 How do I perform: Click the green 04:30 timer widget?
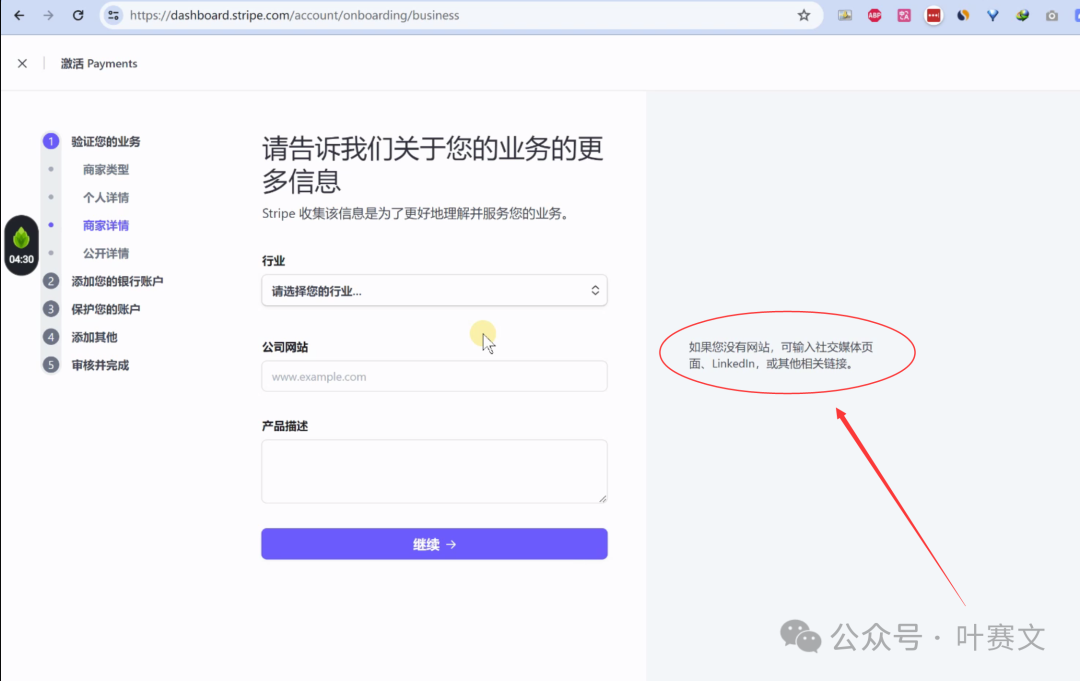(21, 246)
